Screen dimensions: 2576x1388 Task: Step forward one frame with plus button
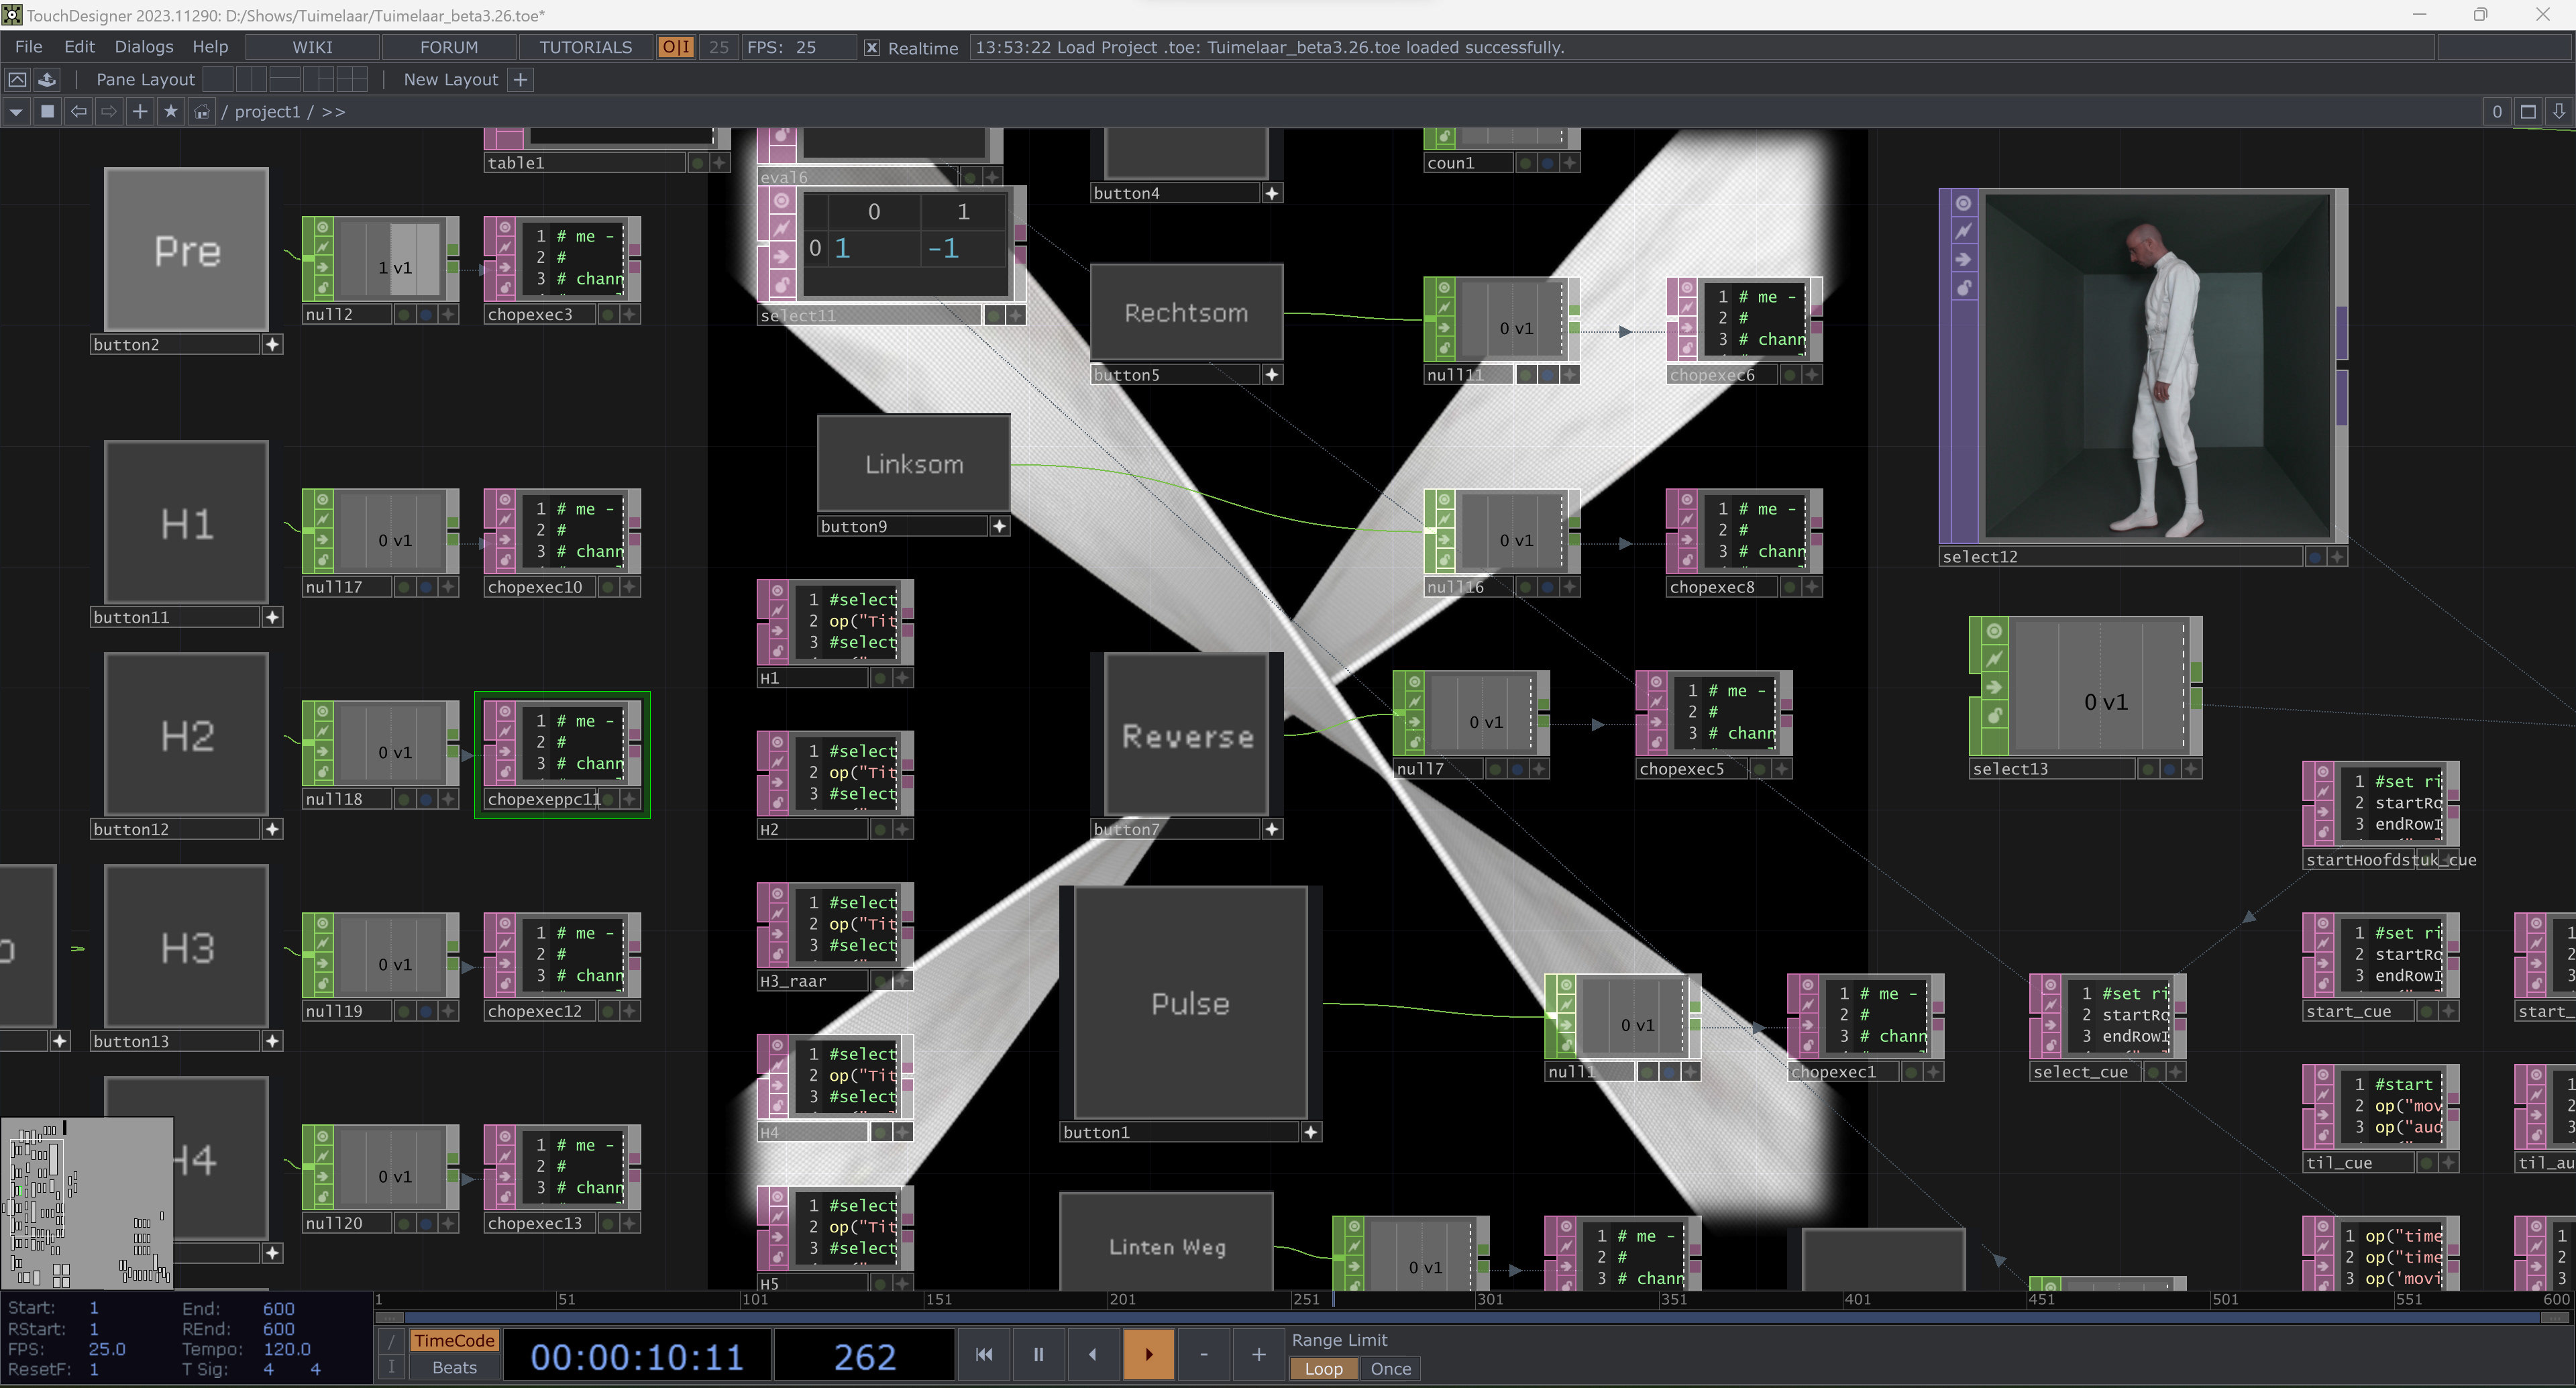coord(1258,1354)
